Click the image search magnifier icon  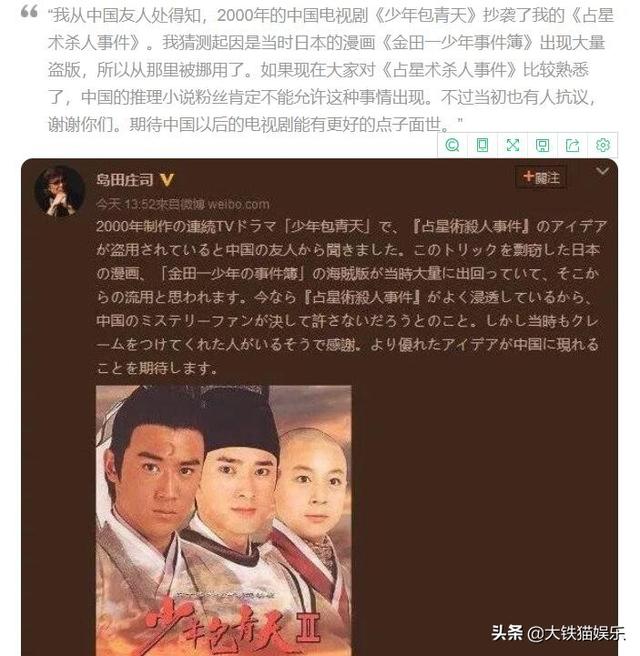[x=452, y=145]
